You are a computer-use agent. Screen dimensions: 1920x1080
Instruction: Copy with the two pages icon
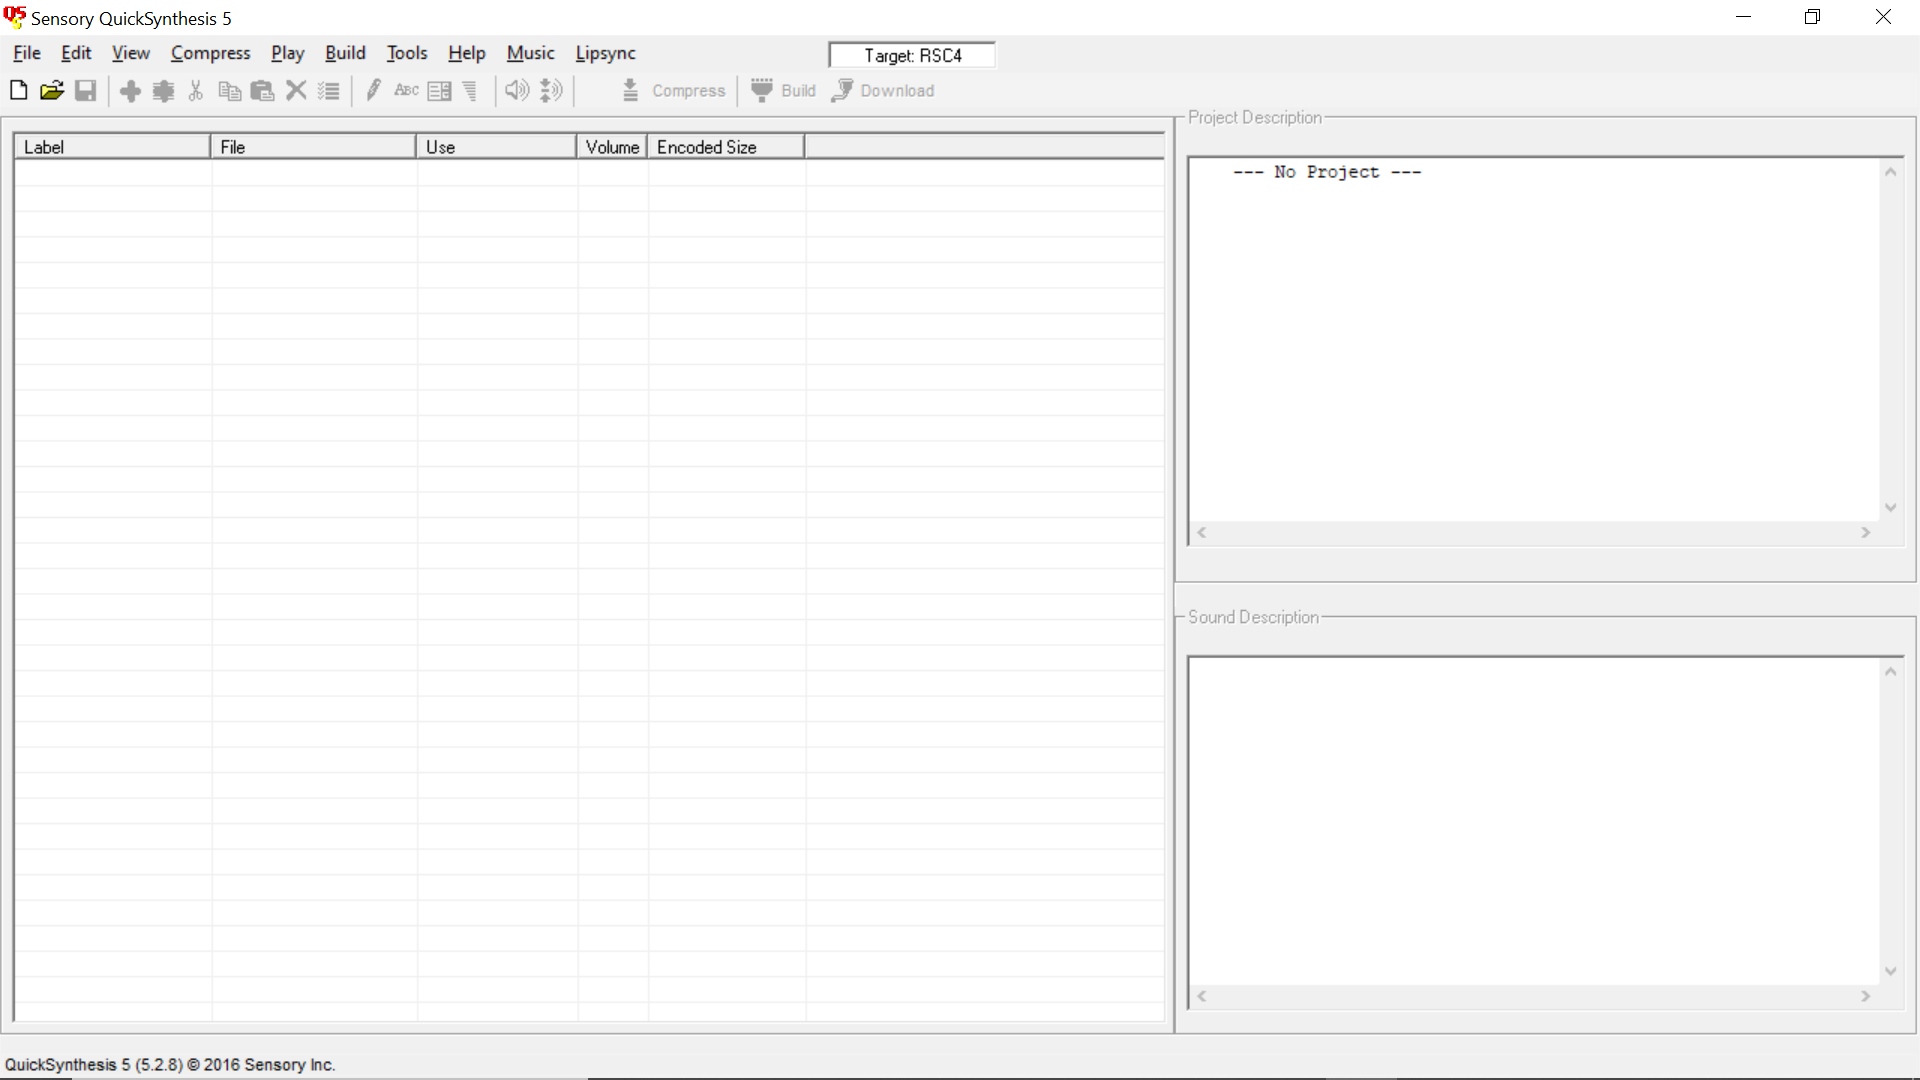pyautogui.click(x=229, y=91)
